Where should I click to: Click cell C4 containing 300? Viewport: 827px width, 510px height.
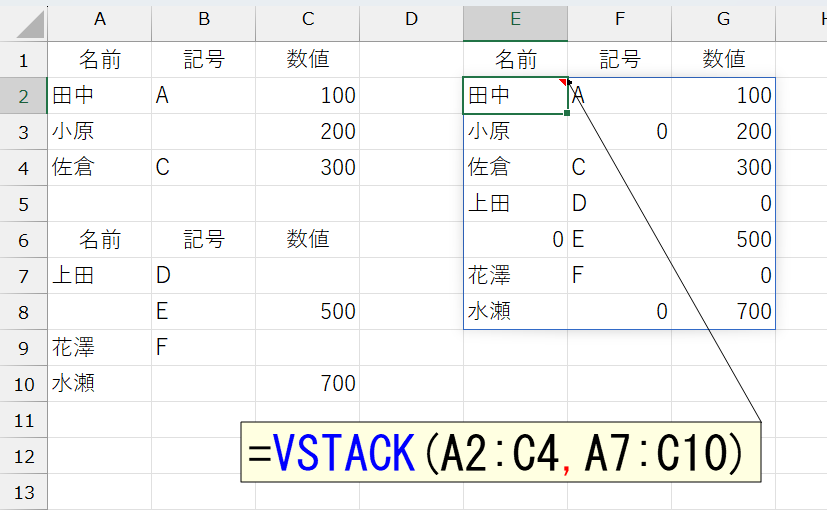tap(307, 168)
